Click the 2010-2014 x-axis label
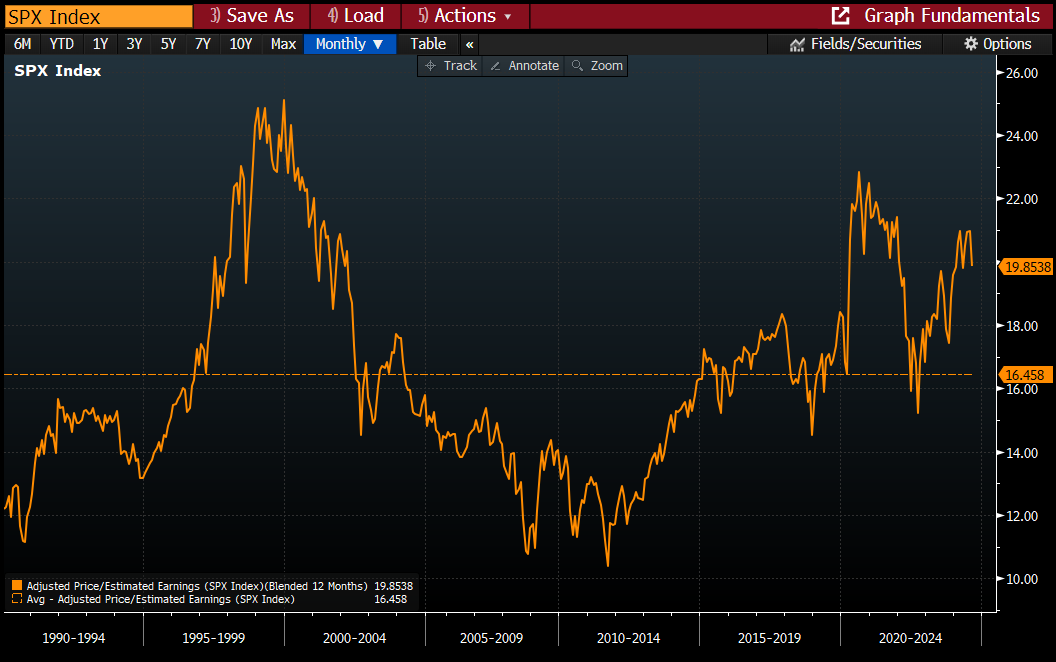This screenshot has width=1056, height=662. (x=628, y=638)
